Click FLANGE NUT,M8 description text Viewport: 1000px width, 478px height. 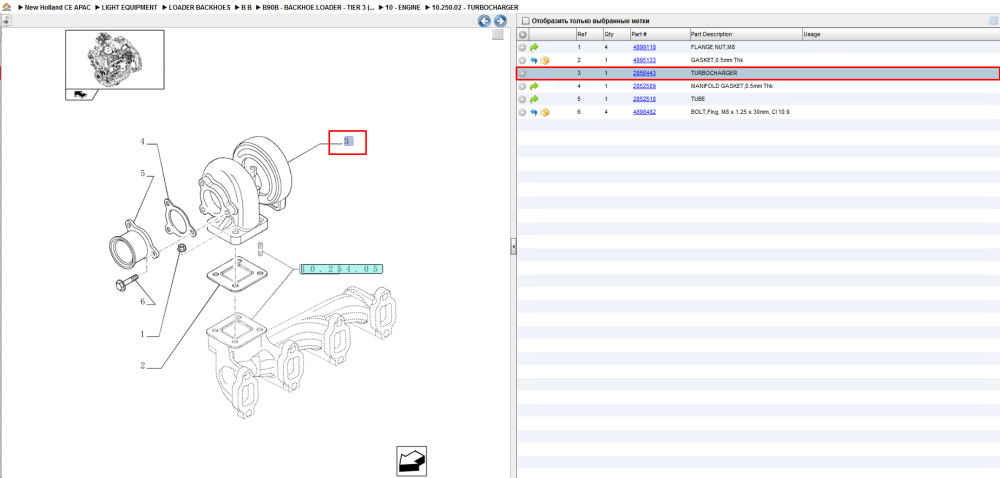pyautogui.click(x=713, y=47)
